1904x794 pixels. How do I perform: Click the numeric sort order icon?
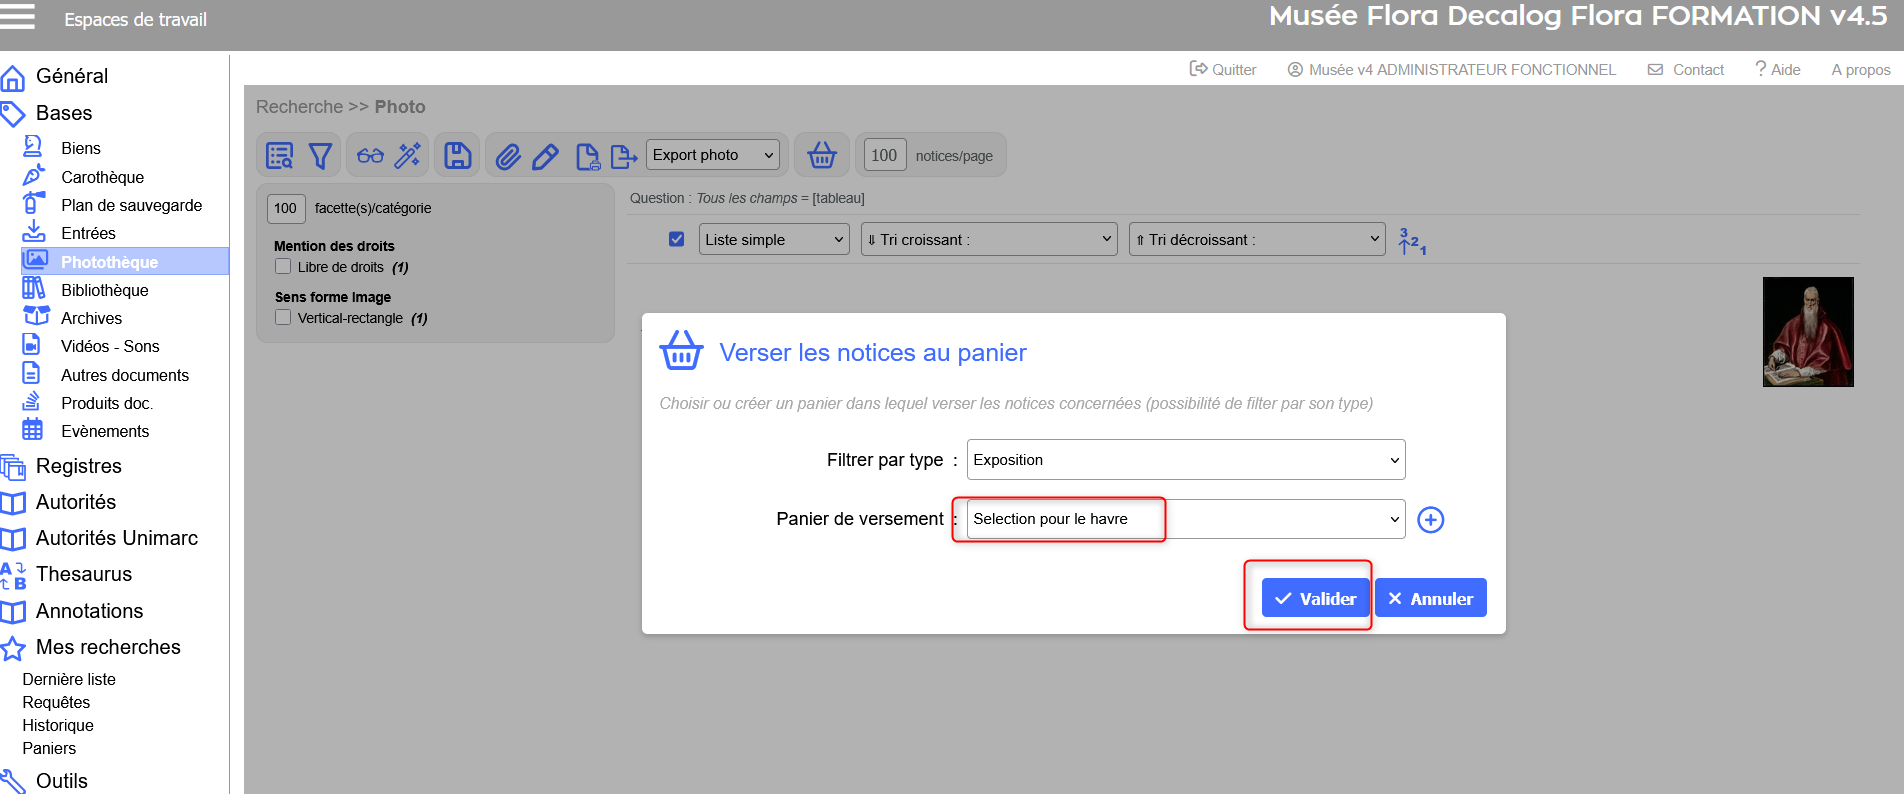pos(1411,241)
